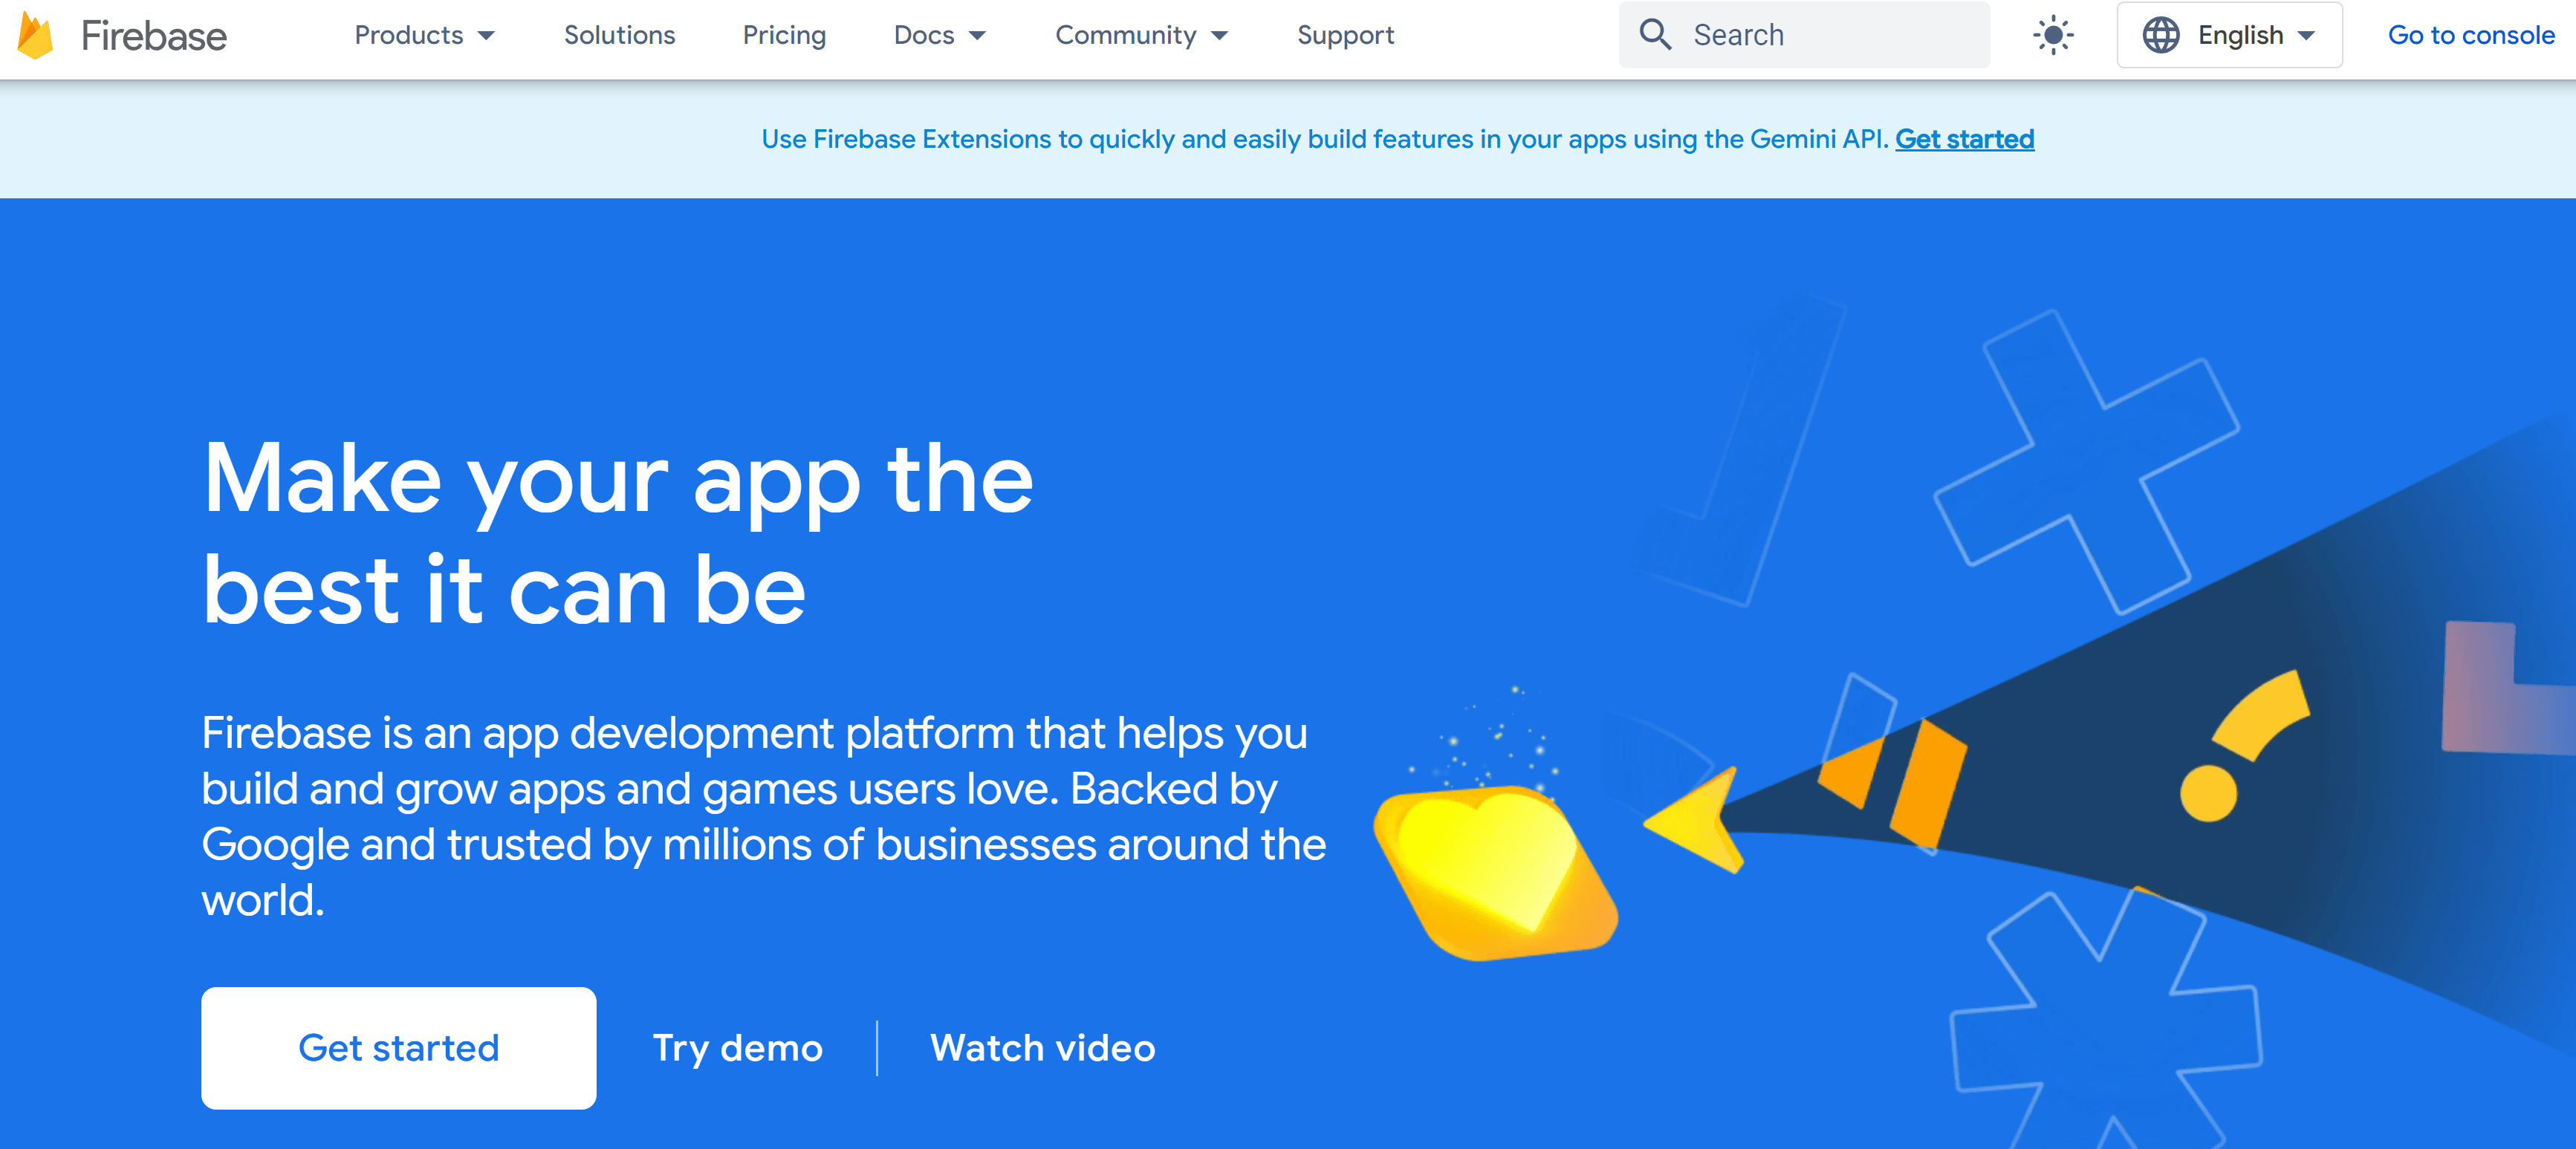Expand the Community dropdown menu
This screenshot has height=1149, width=2576.
[1141, 36]
